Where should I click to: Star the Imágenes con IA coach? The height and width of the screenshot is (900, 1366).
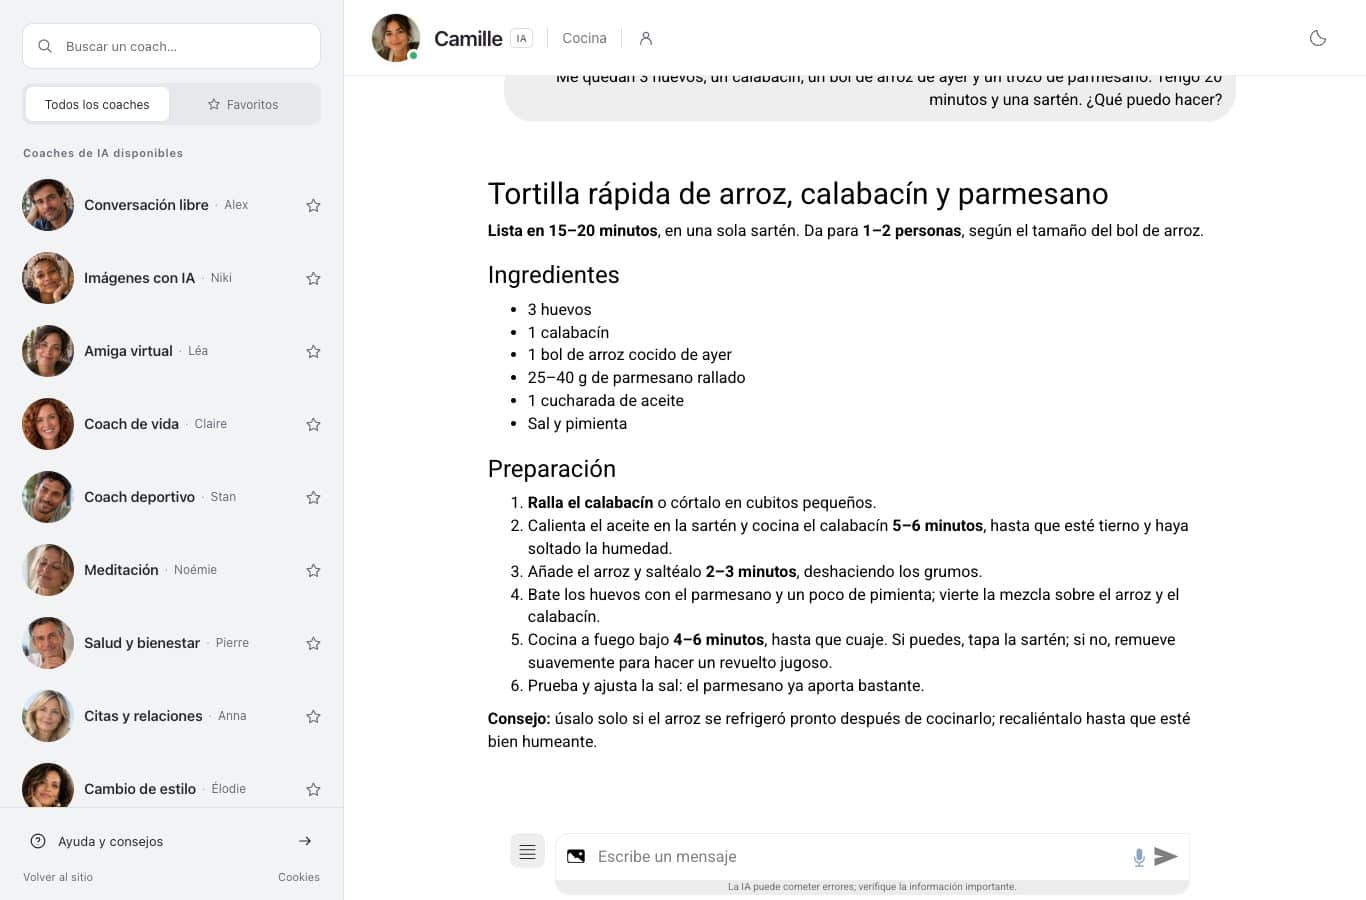pyautogui.click(x=313, y=278)
